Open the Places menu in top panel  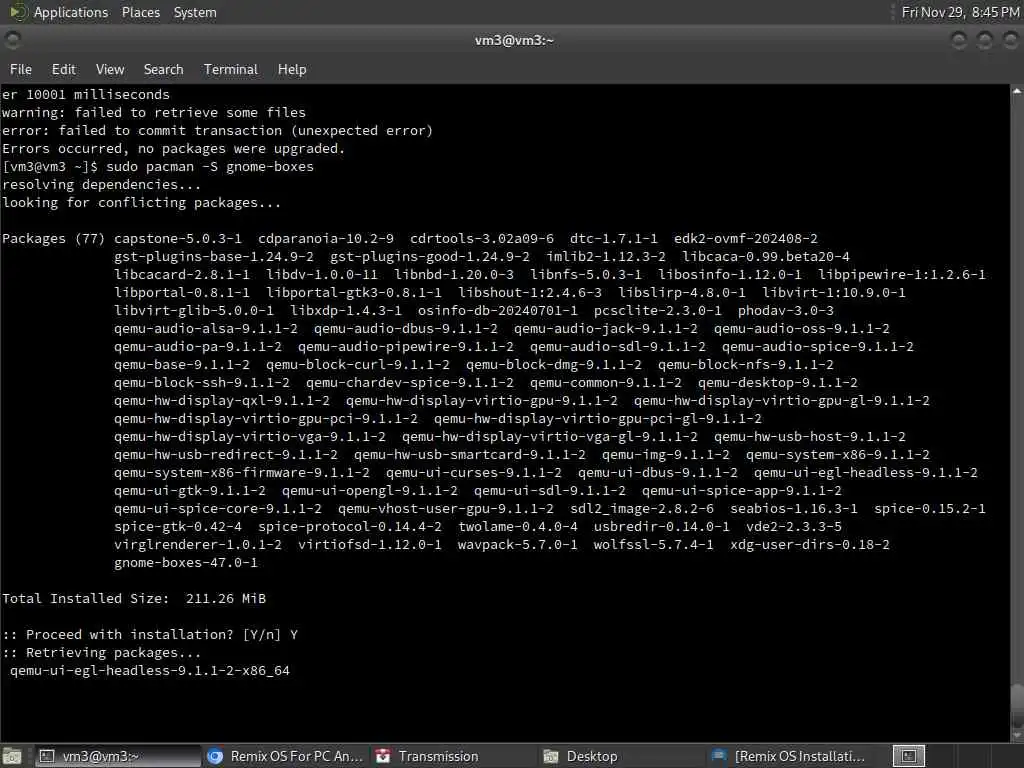[x=140, y=12]
